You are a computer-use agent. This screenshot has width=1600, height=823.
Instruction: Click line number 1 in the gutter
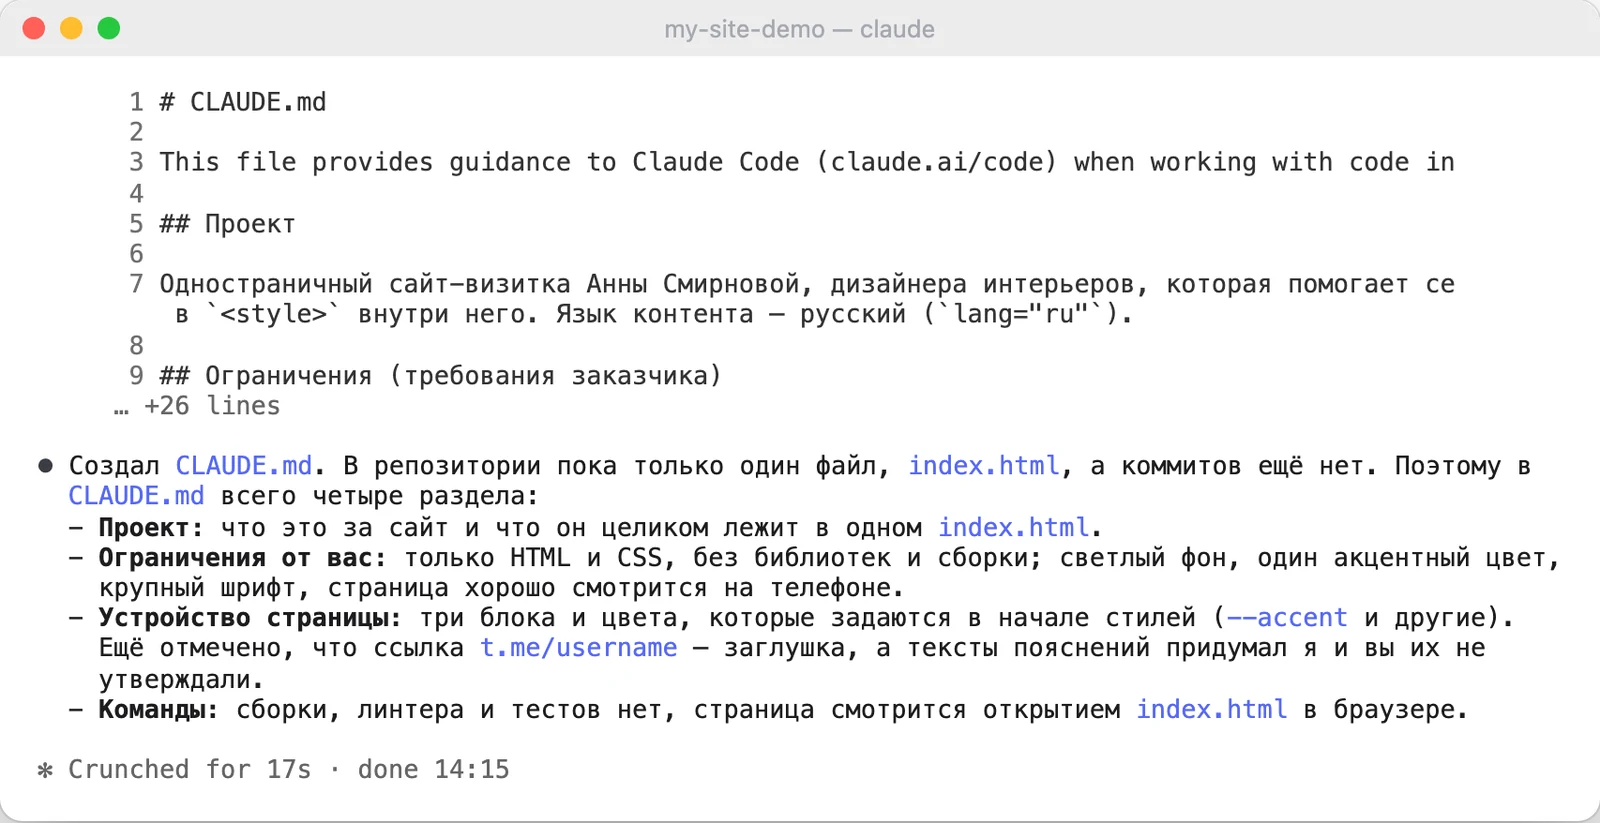137,102
